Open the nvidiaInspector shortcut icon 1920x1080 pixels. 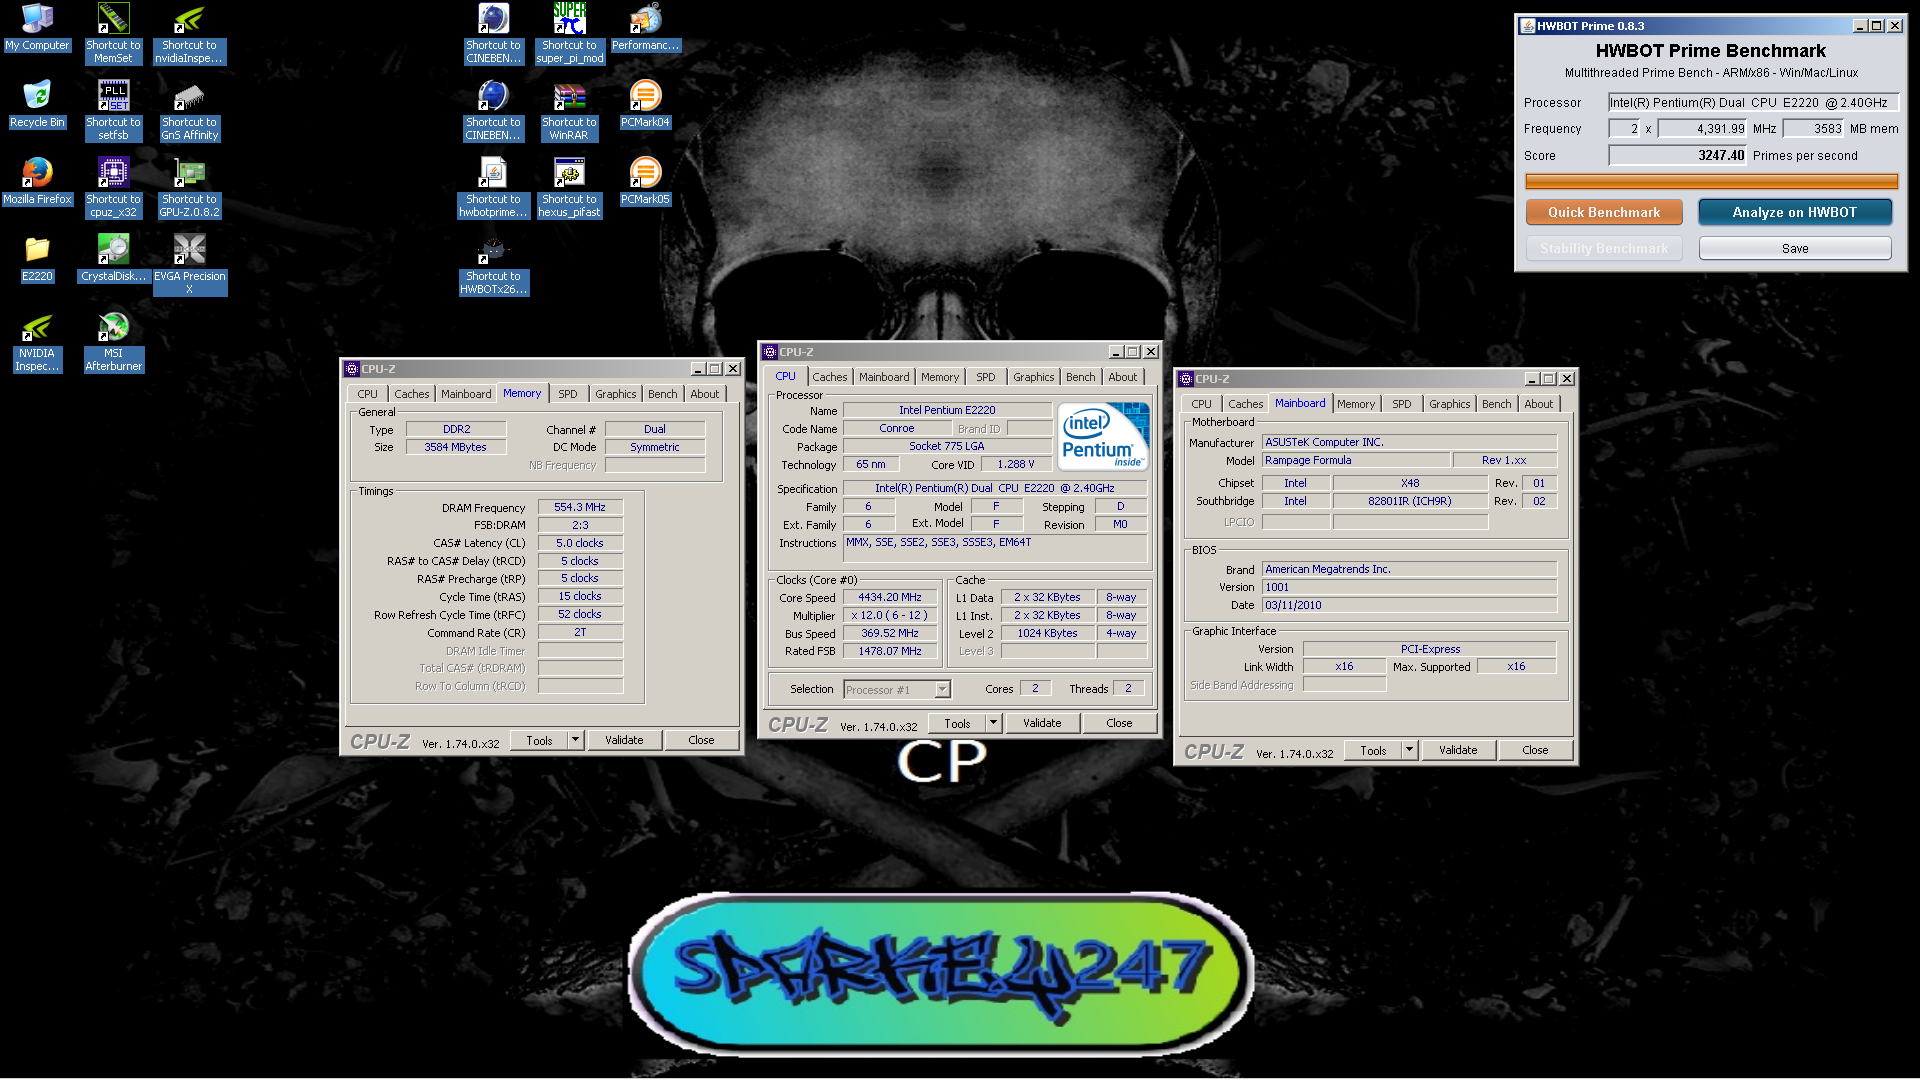[189, 33]
